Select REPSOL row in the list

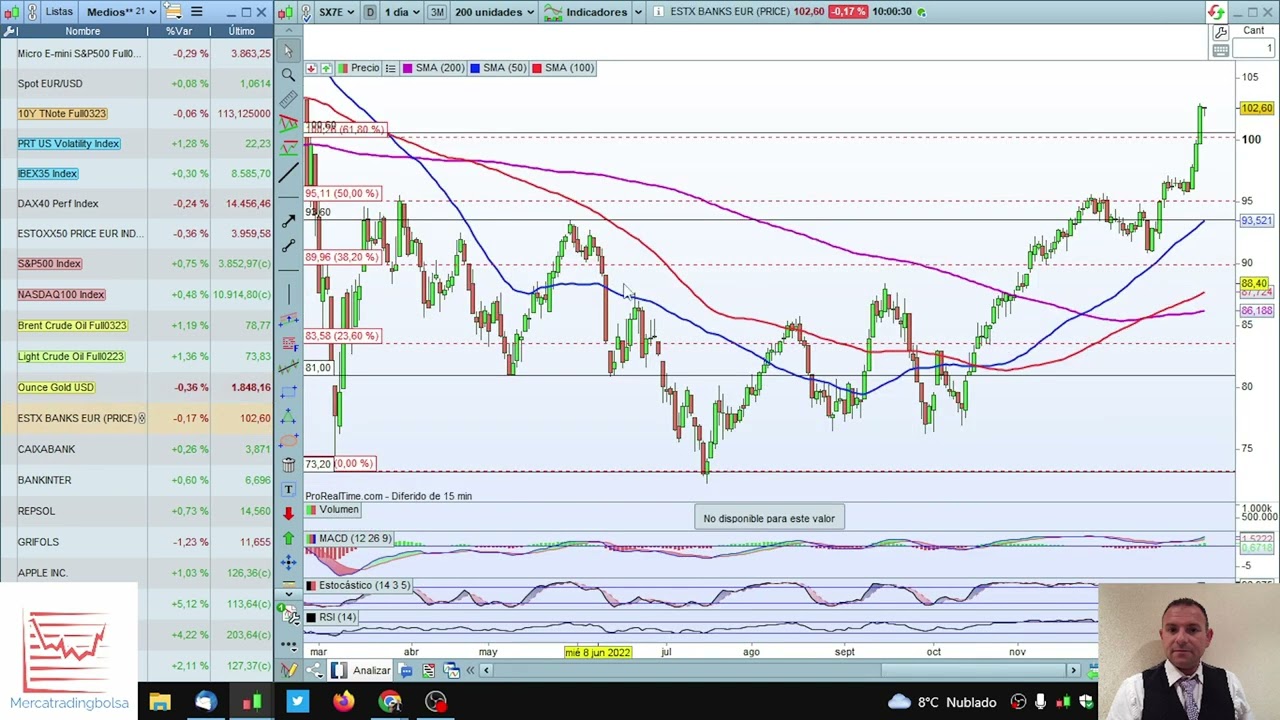click(136, 511)
